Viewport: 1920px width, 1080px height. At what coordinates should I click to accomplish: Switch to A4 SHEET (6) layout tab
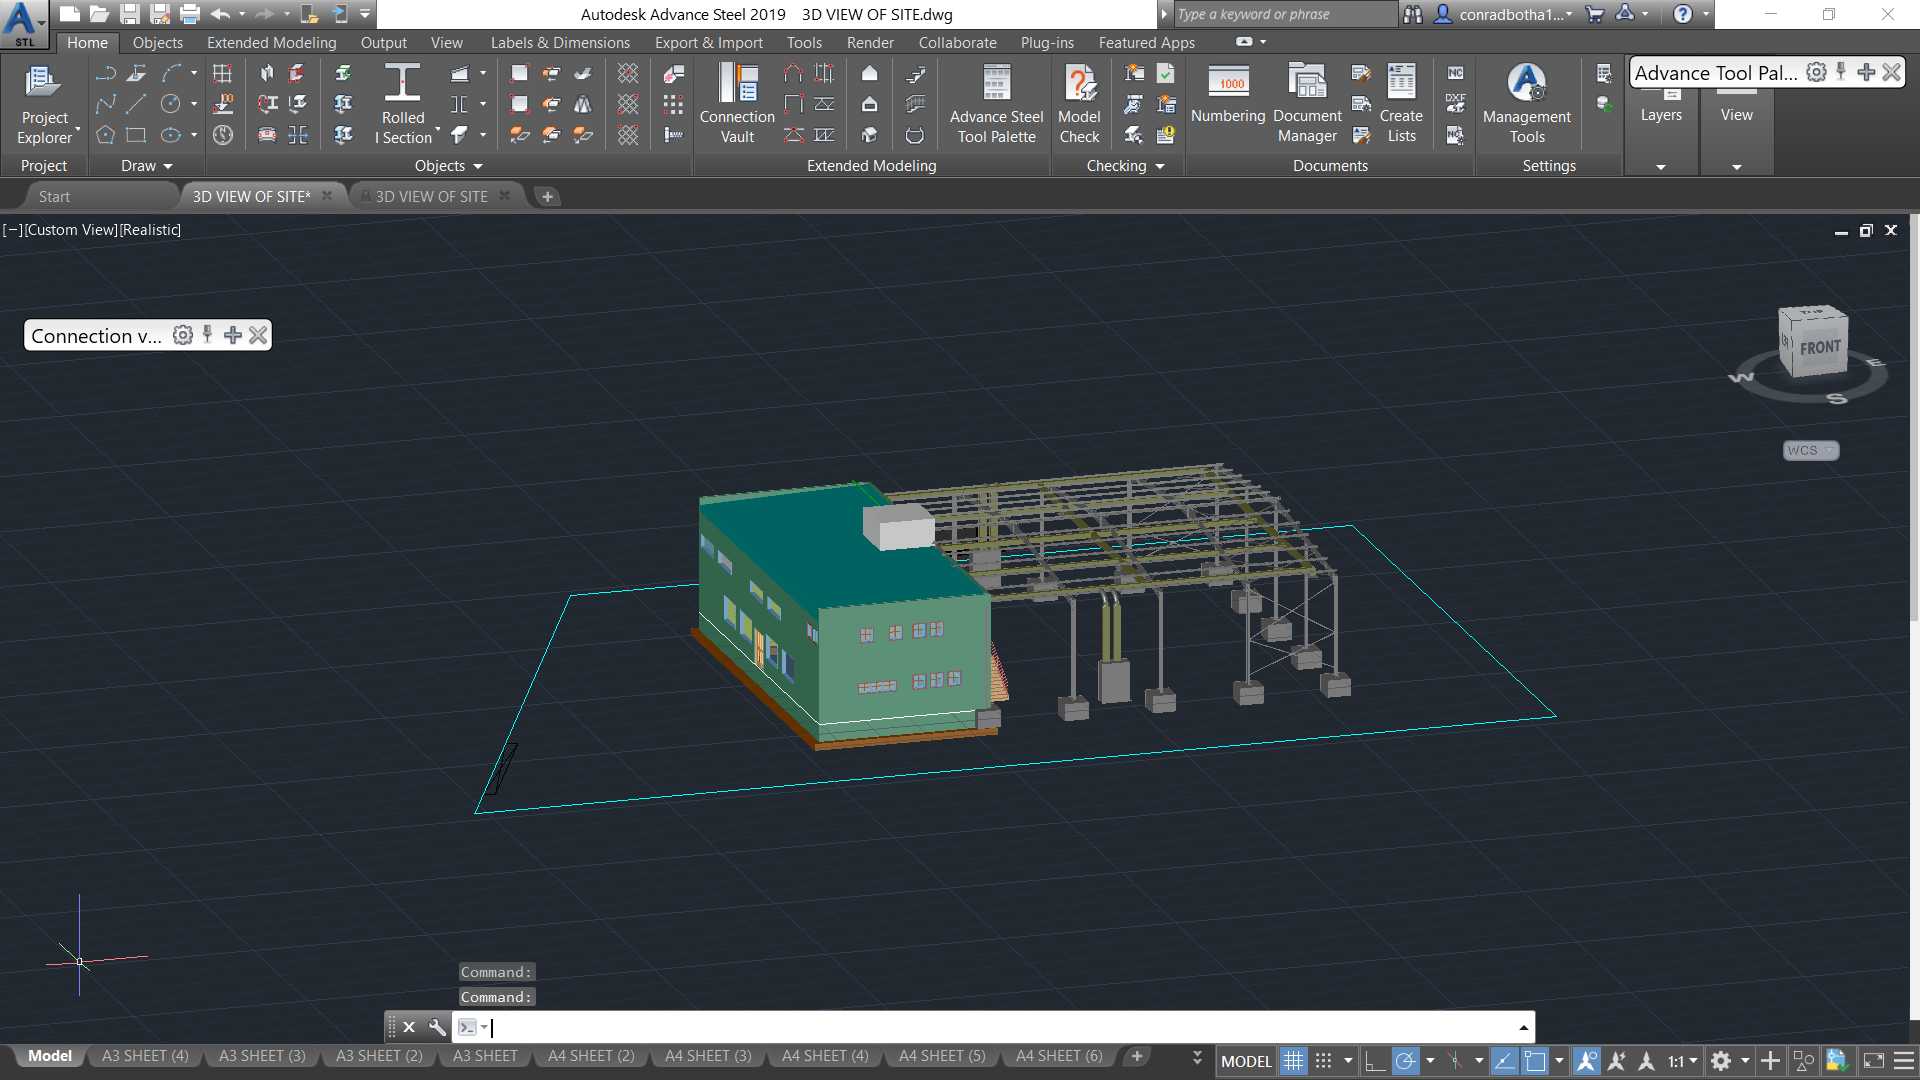(1059, 1056)
